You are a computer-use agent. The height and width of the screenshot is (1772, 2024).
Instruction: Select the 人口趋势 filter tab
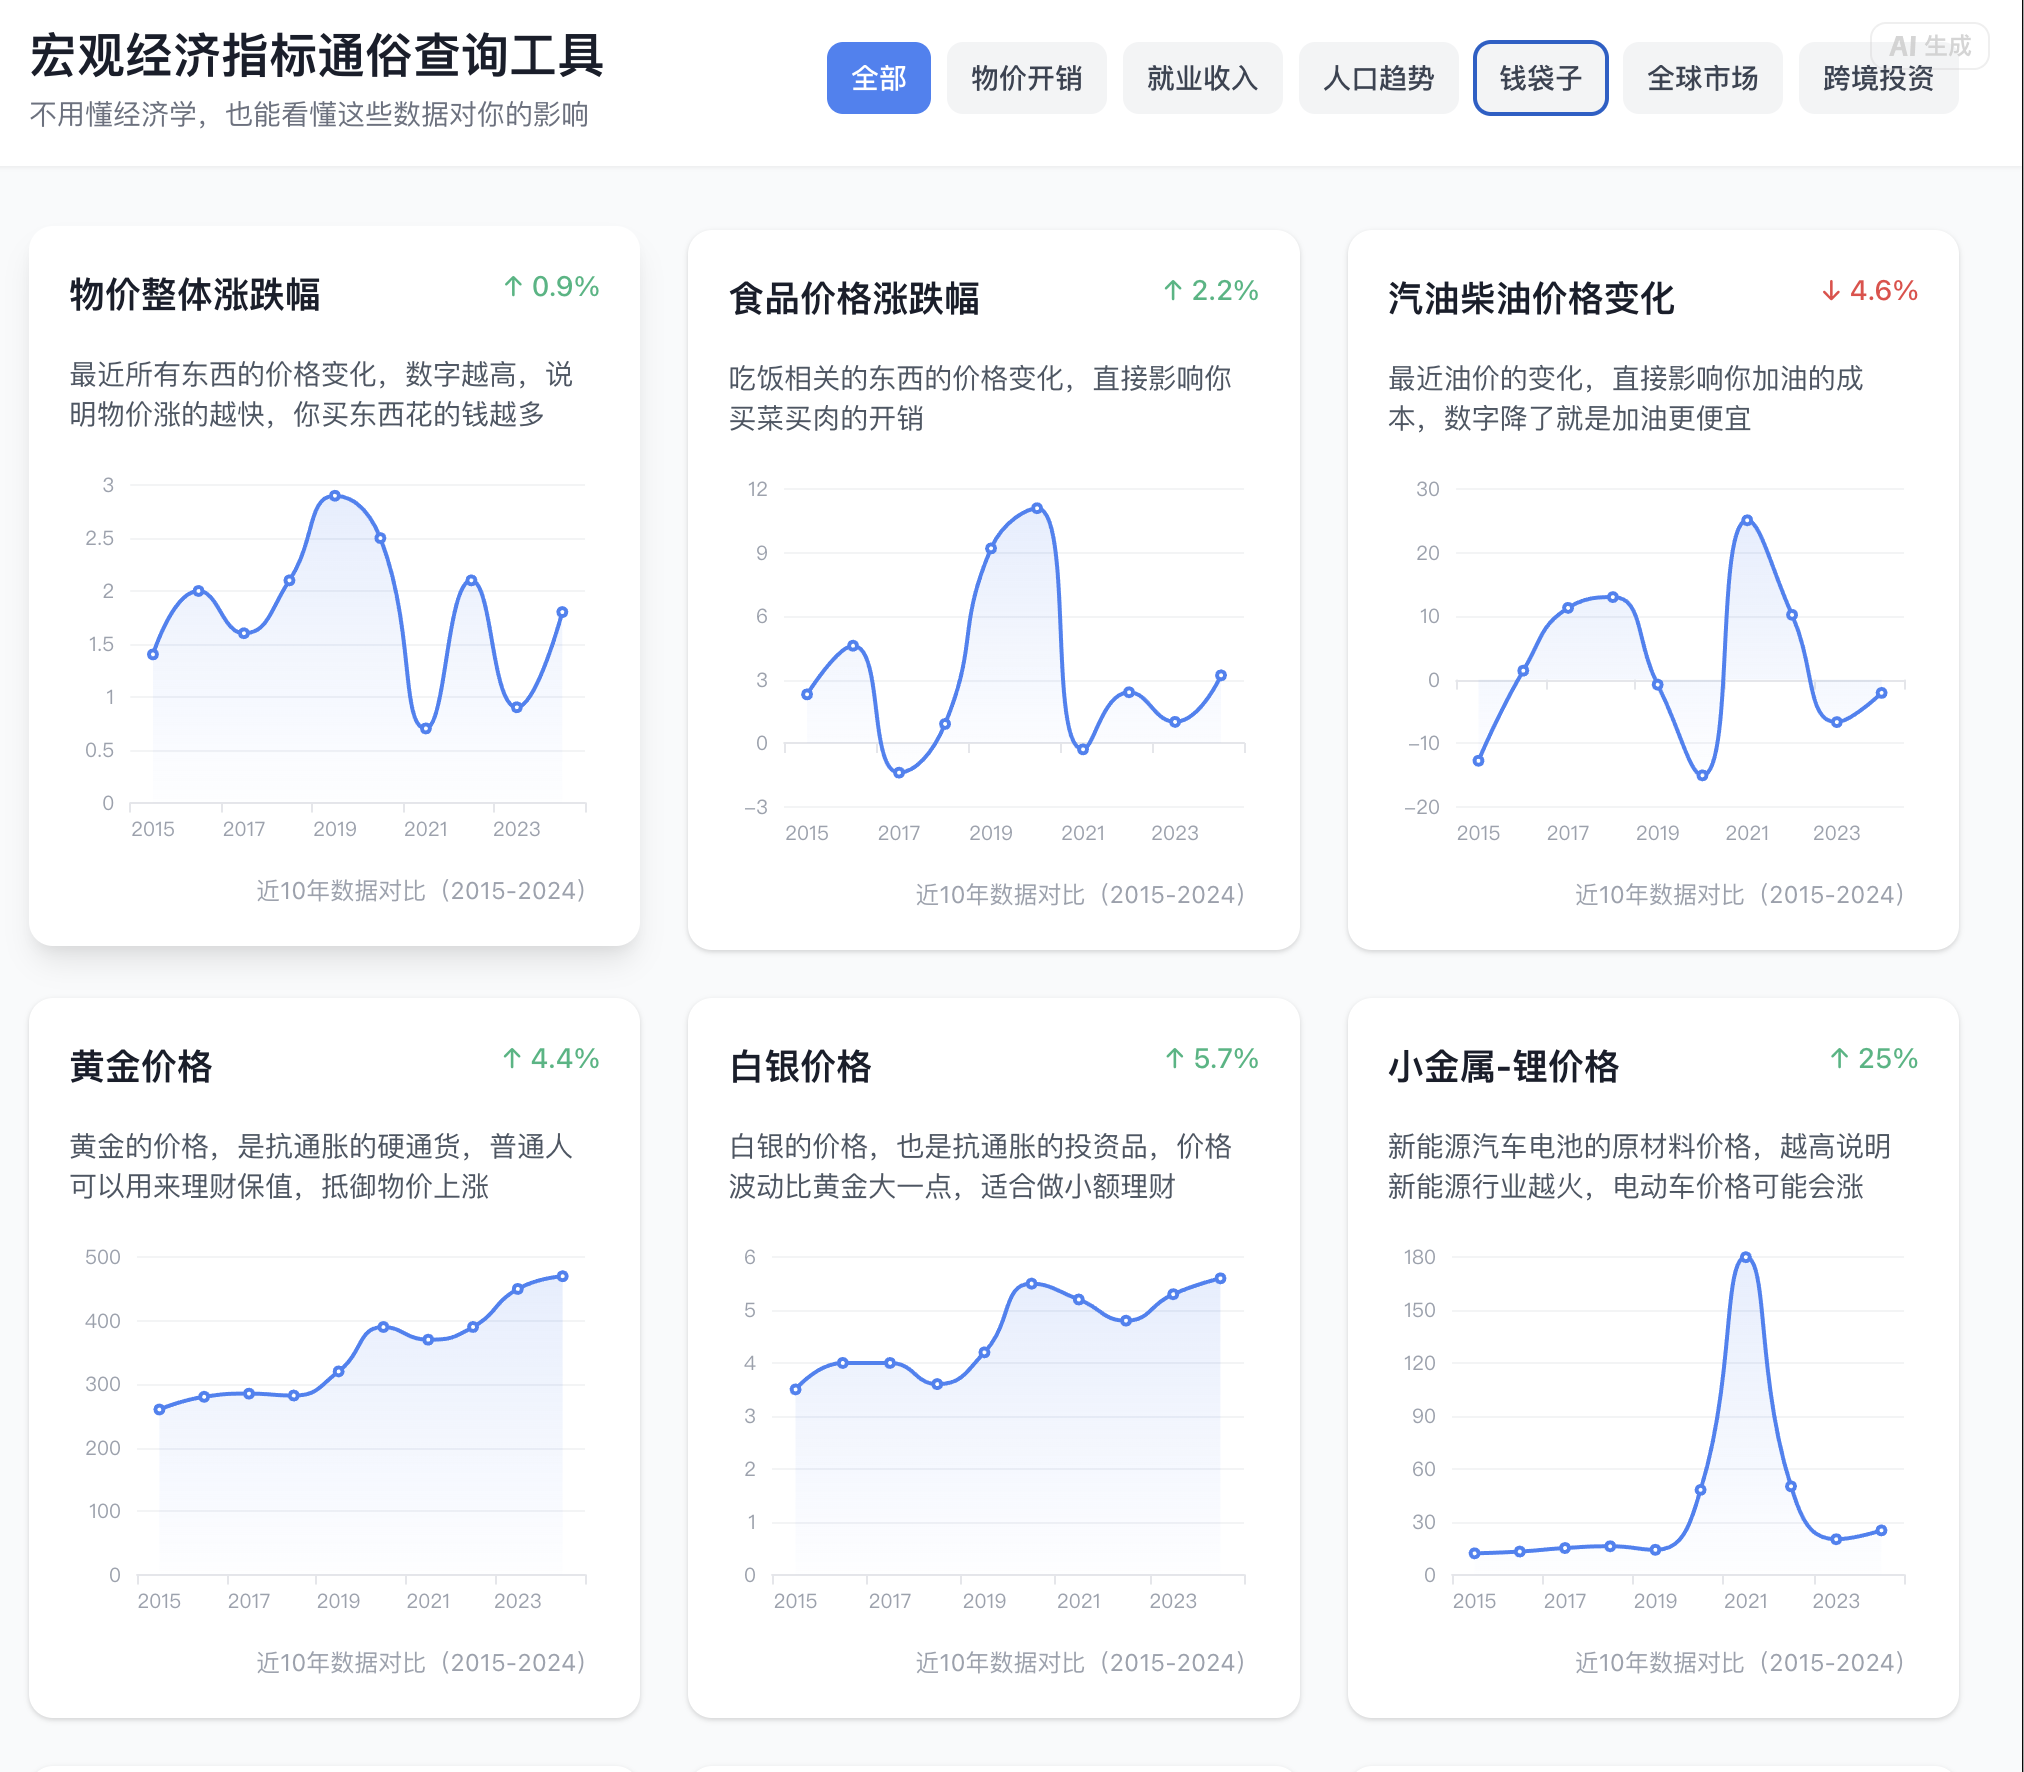click(1378, 78)
